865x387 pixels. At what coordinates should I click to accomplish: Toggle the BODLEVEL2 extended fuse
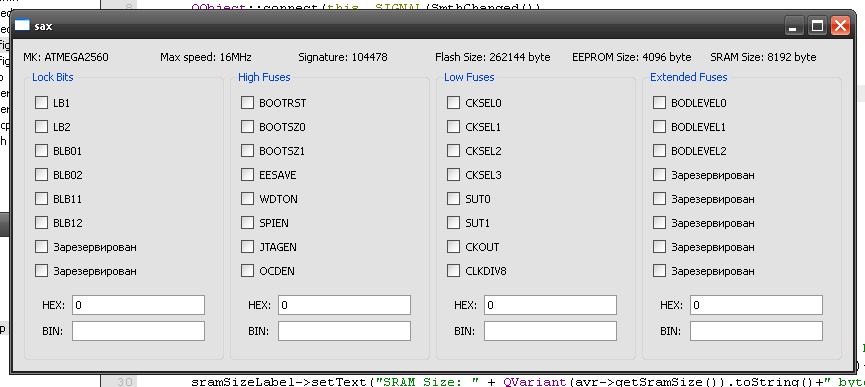(659, 150)
